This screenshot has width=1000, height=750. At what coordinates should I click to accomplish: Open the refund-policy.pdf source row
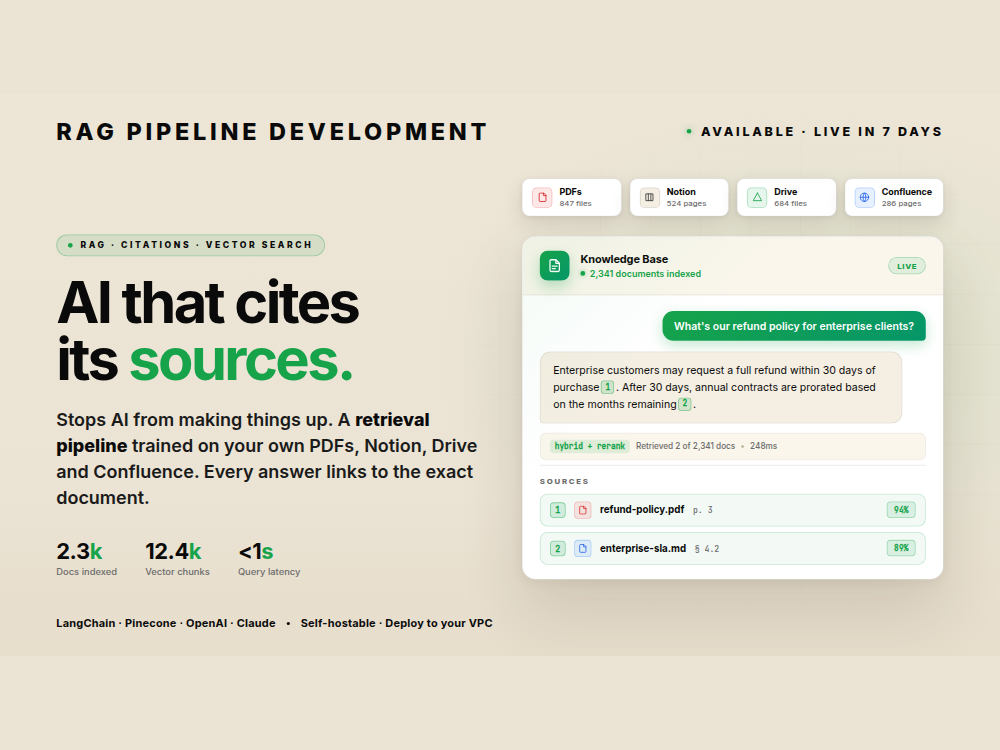pyautogui.click(x=732, y=510)
